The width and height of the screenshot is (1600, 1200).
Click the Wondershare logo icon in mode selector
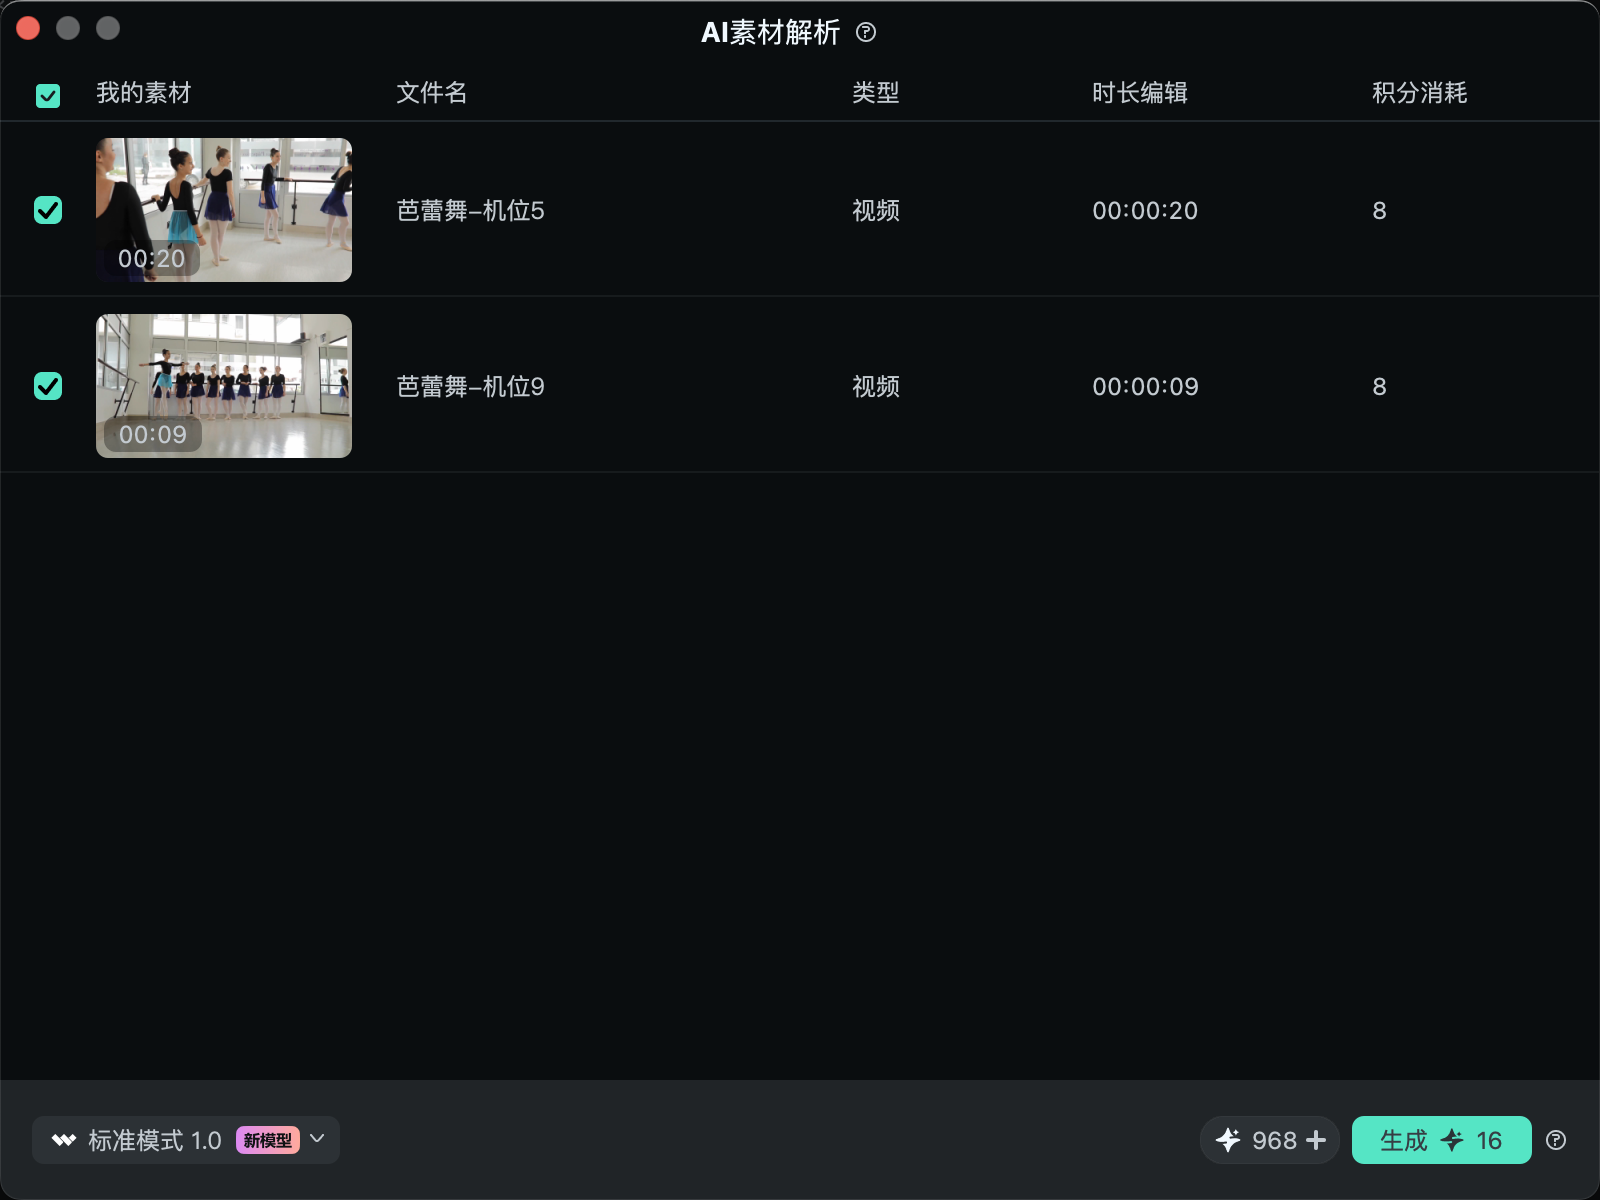[x=64, y=1140]
